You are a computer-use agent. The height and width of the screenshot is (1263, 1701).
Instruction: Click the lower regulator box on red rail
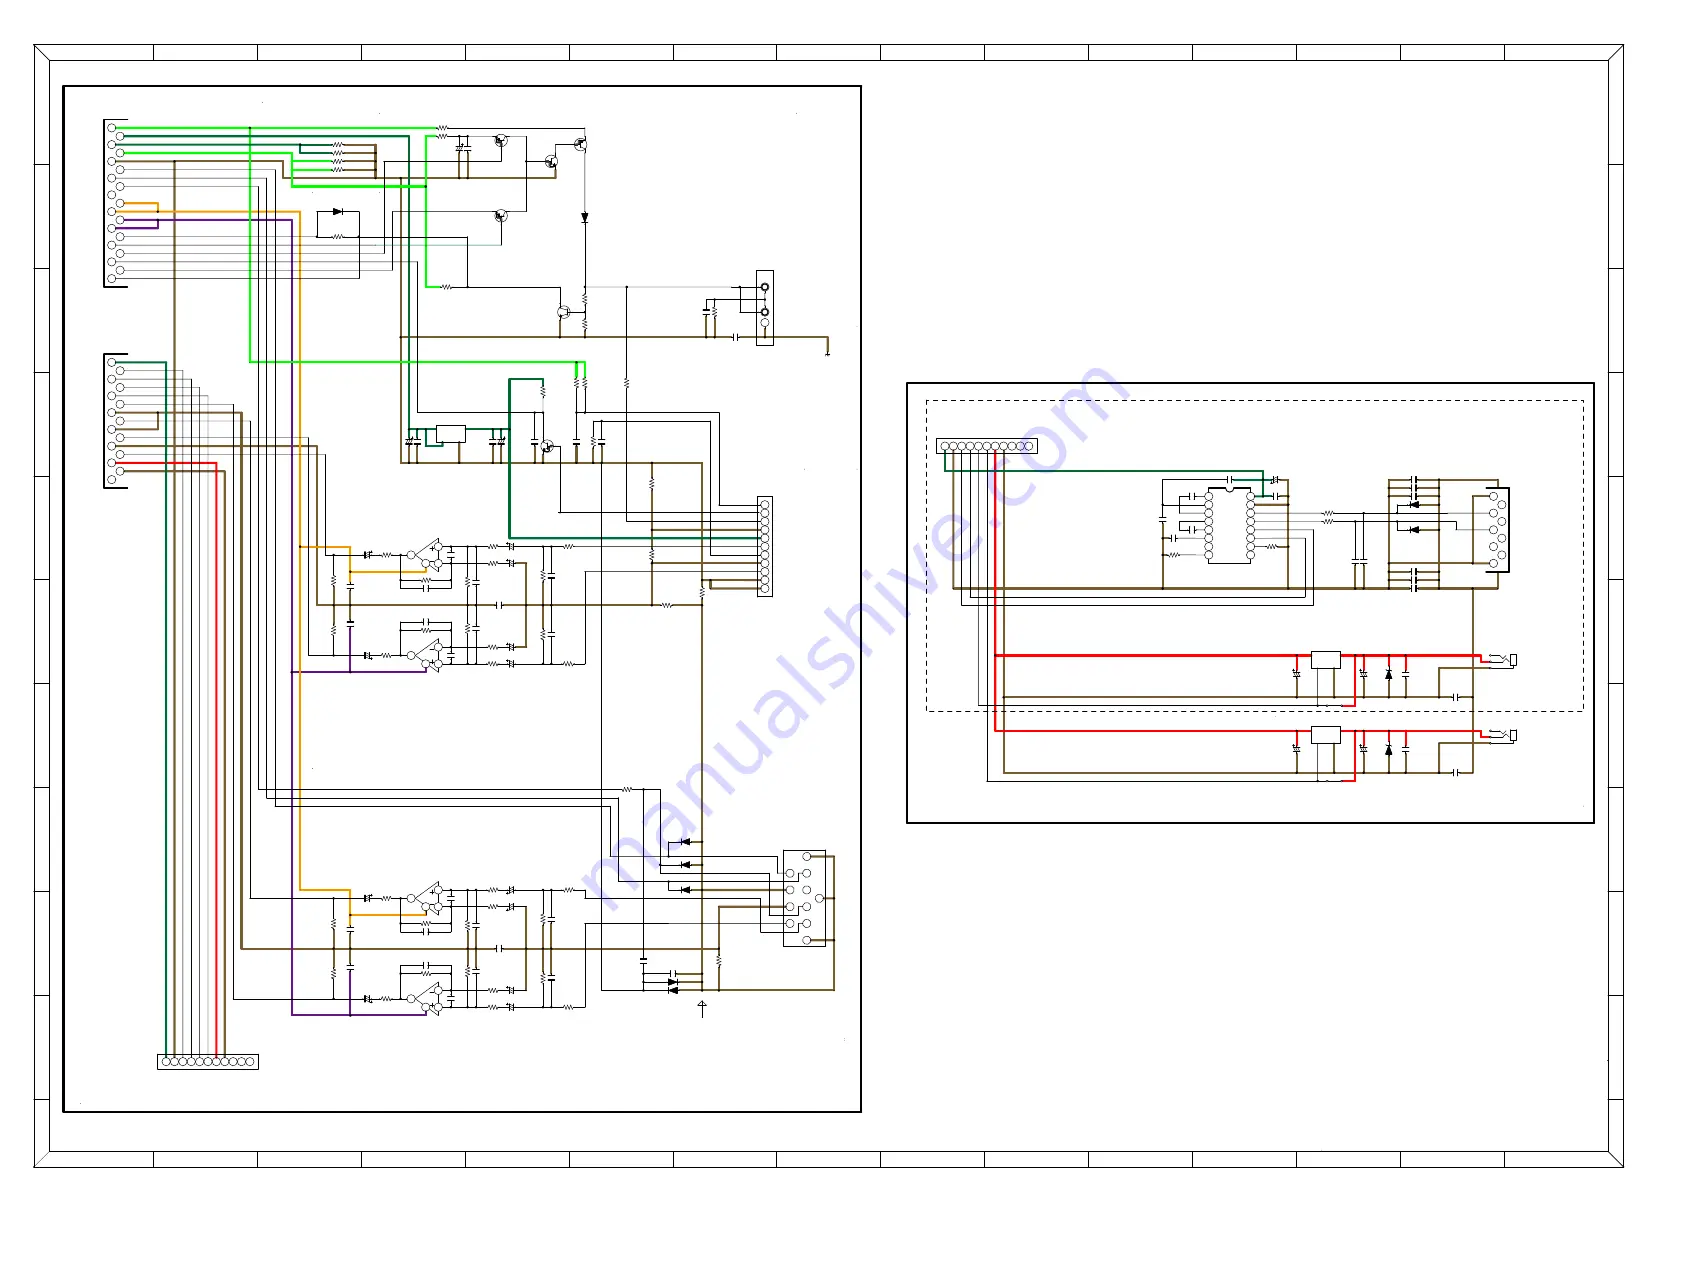1326,735
